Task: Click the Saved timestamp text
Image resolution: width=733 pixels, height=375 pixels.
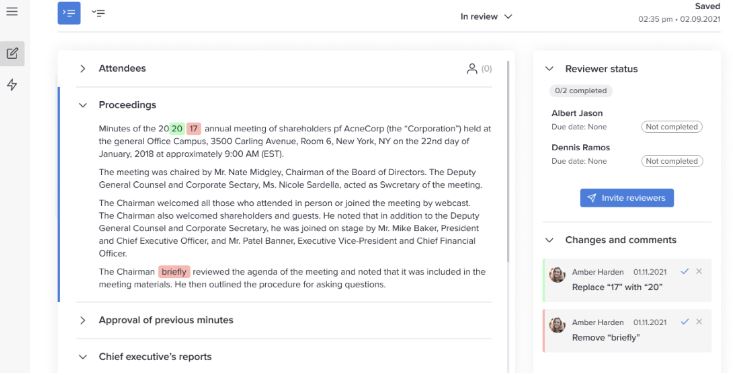Action: point(679,20)
